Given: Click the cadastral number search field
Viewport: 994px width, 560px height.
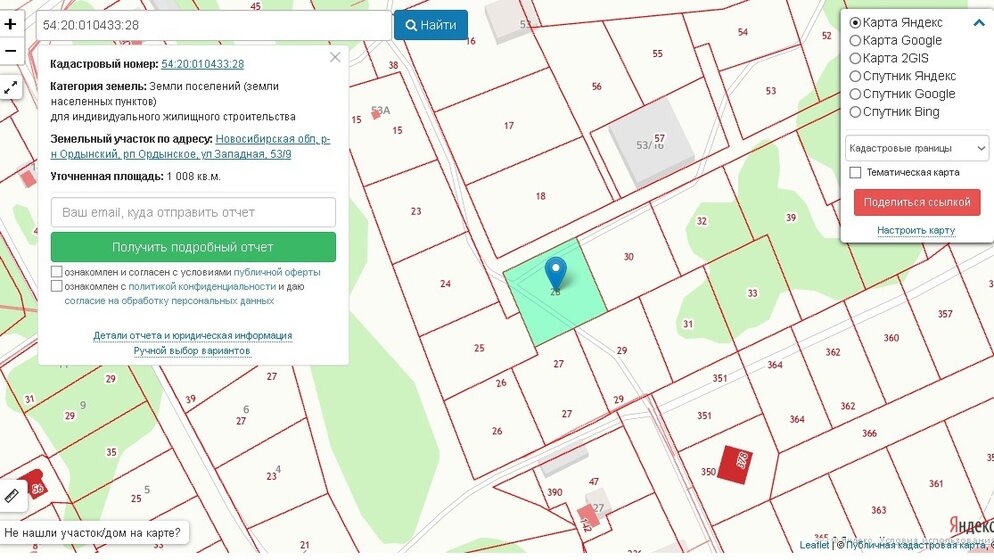Looking at the screenshot, I should (214, 25).
